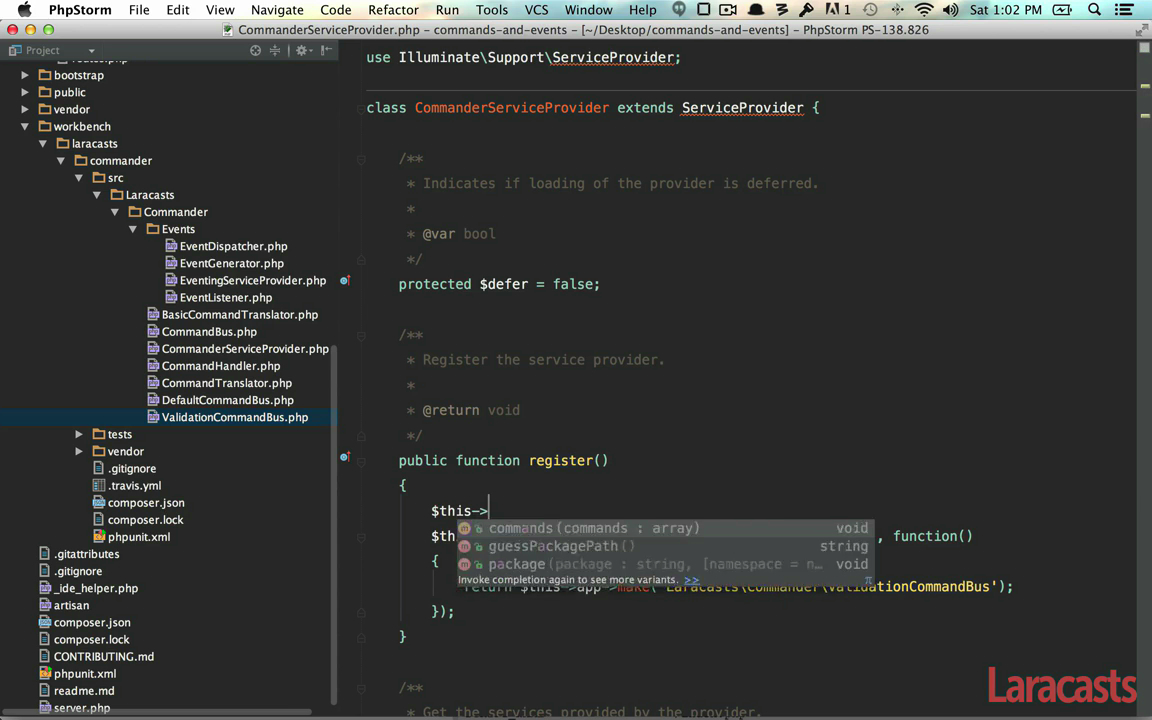Expand the tests folder
The image size is (1152, 720).
click(x=79, y=434)
